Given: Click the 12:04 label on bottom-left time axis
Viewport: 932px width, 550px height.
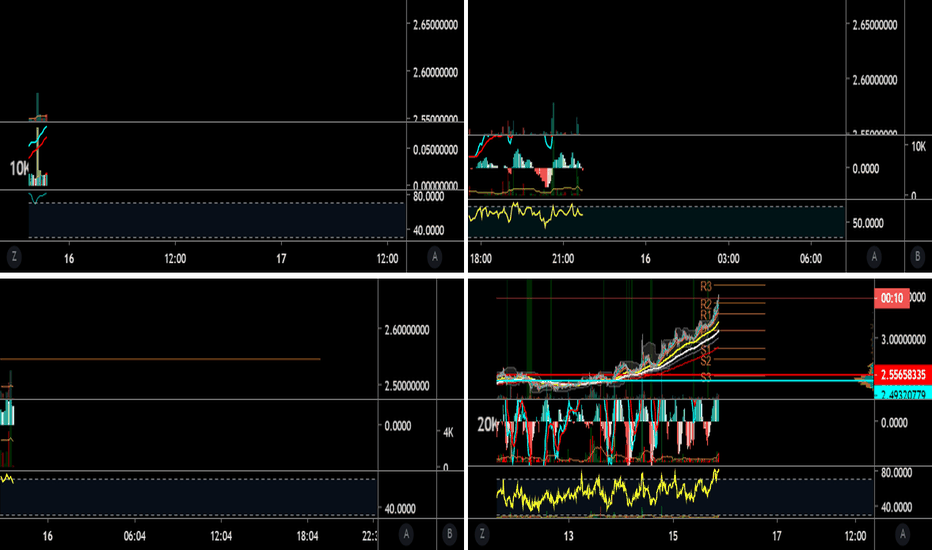Looking at the screenshot, I should coord(221,536).
